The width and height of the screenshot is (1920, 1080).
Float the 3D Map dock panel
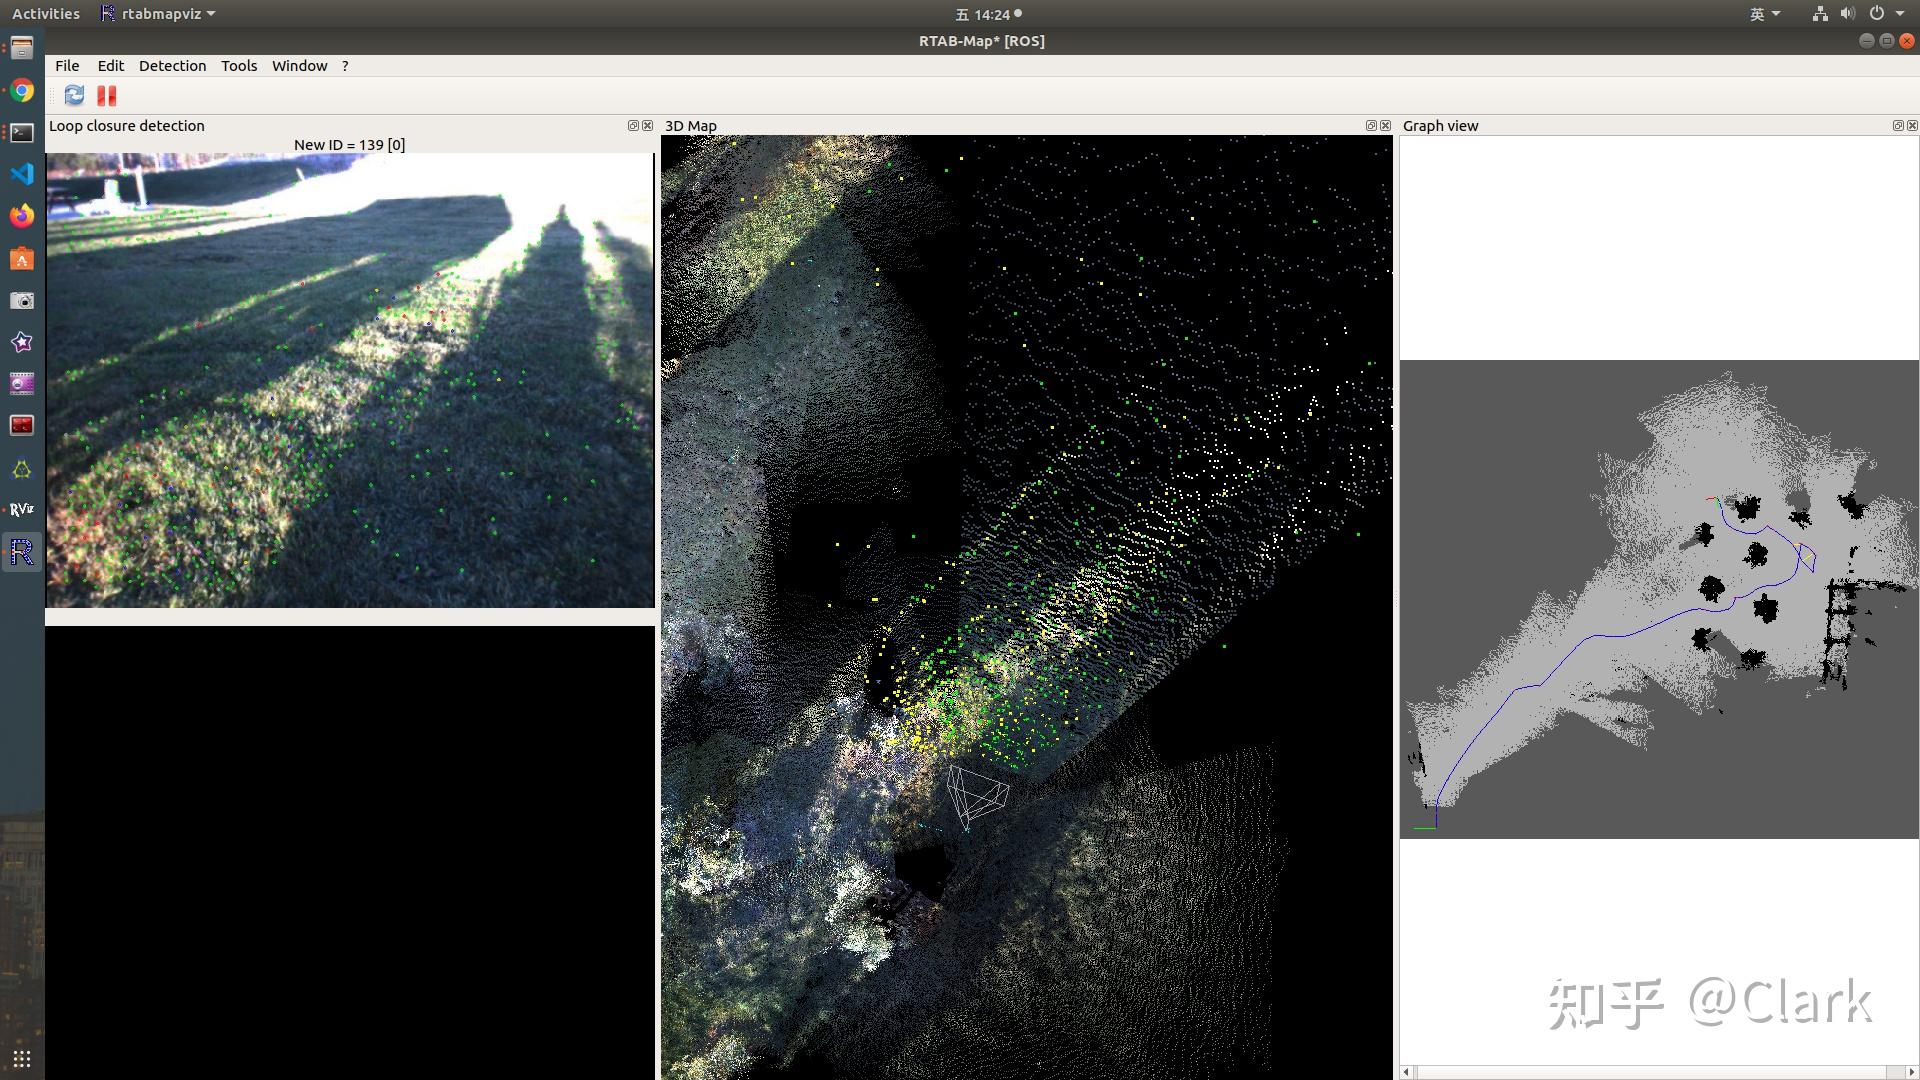click(x=1371, y=126)
